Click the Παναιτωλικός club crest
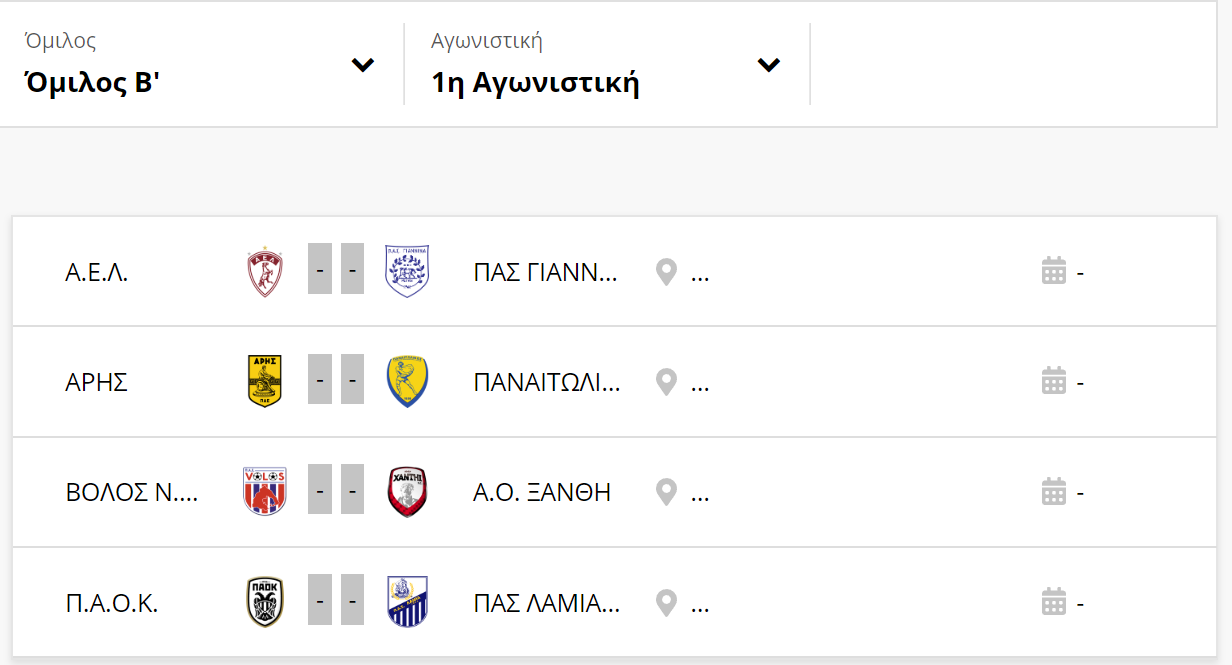The image size is (1232, 665). (x=407, y=382)
